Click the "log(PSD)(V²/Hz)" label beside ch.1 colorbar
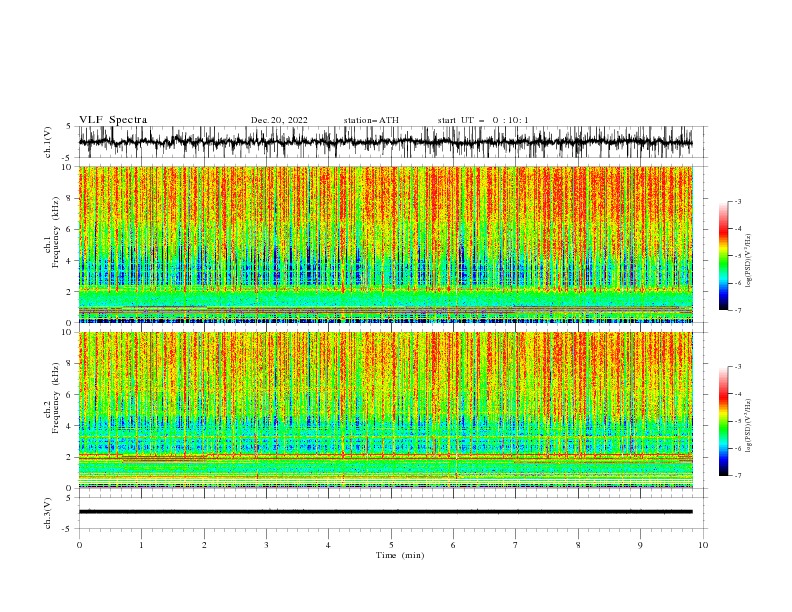Viewport: 792px width, 612px height. tap(748, 261)
